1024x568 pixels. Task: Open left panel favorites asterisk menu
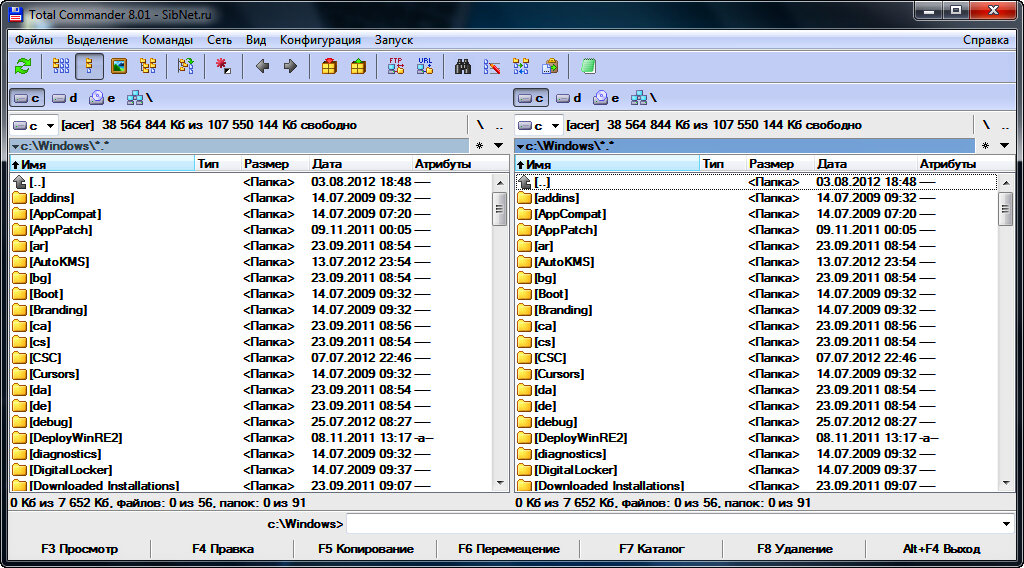point(480,146)
